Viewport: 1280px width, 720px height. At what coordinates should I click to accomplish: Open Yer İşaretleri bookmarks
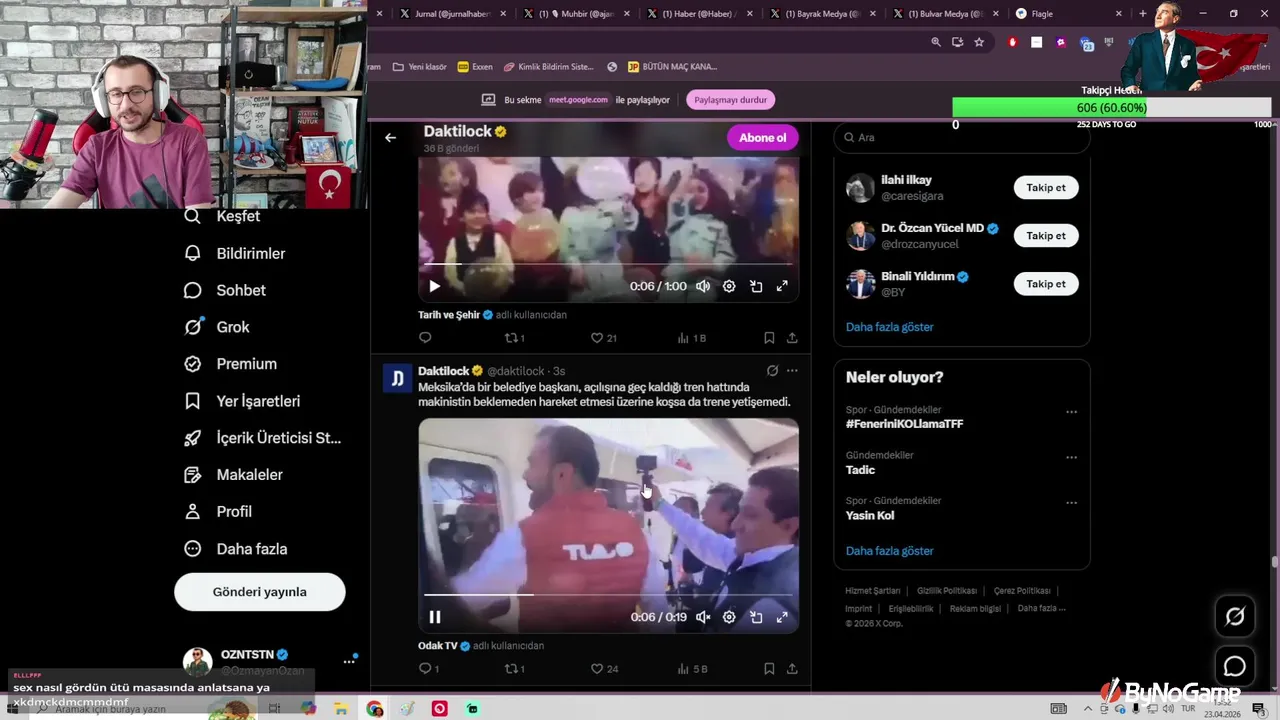242,401
